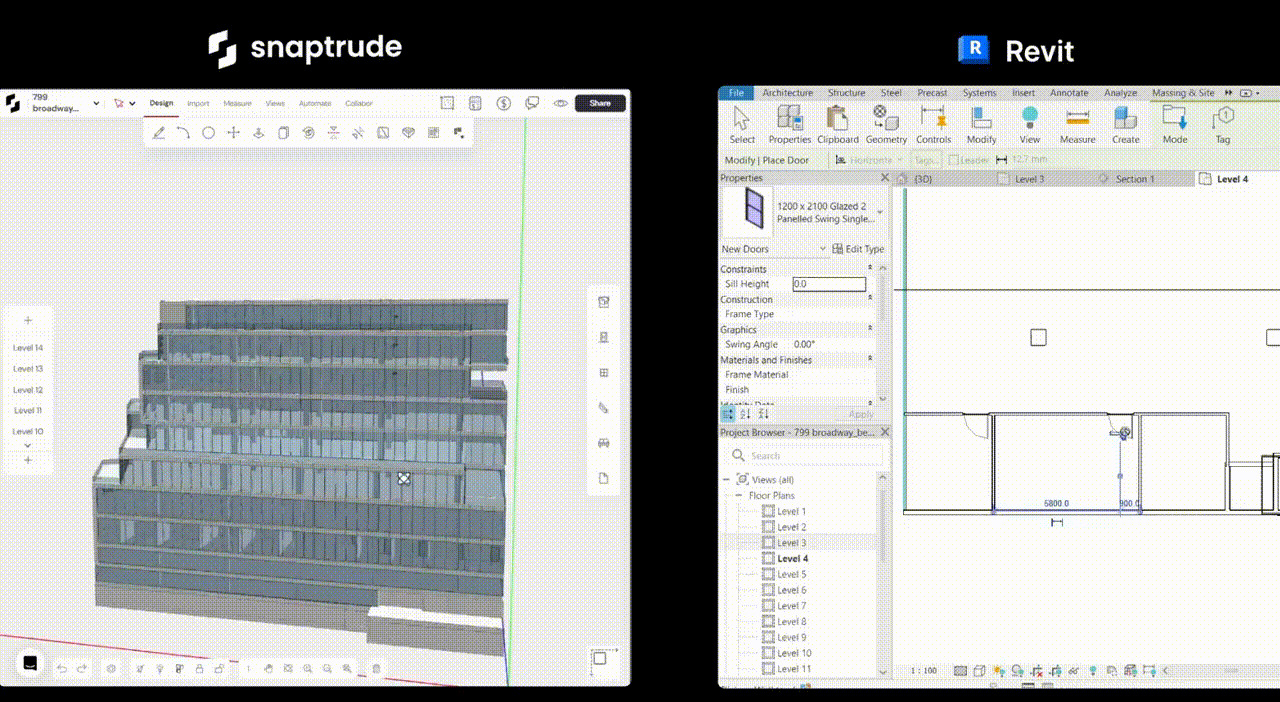The image size is (1280, 702).
Task: Open the New Doors filter dropdown
Action: pyautogui.click(x=823, y=249)
